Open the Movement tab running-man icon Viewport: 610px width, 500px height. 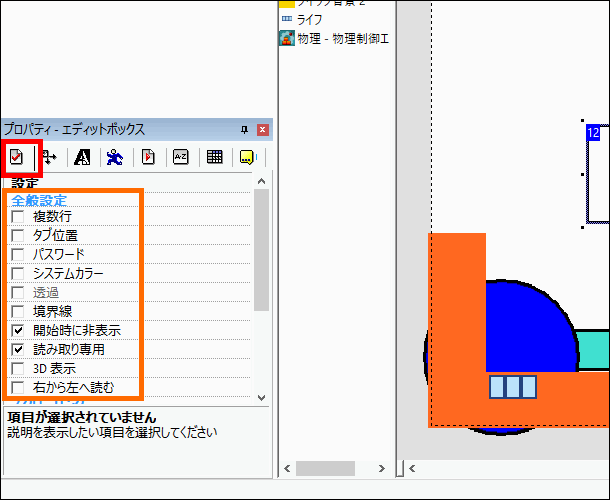click(x=115, y=157)
